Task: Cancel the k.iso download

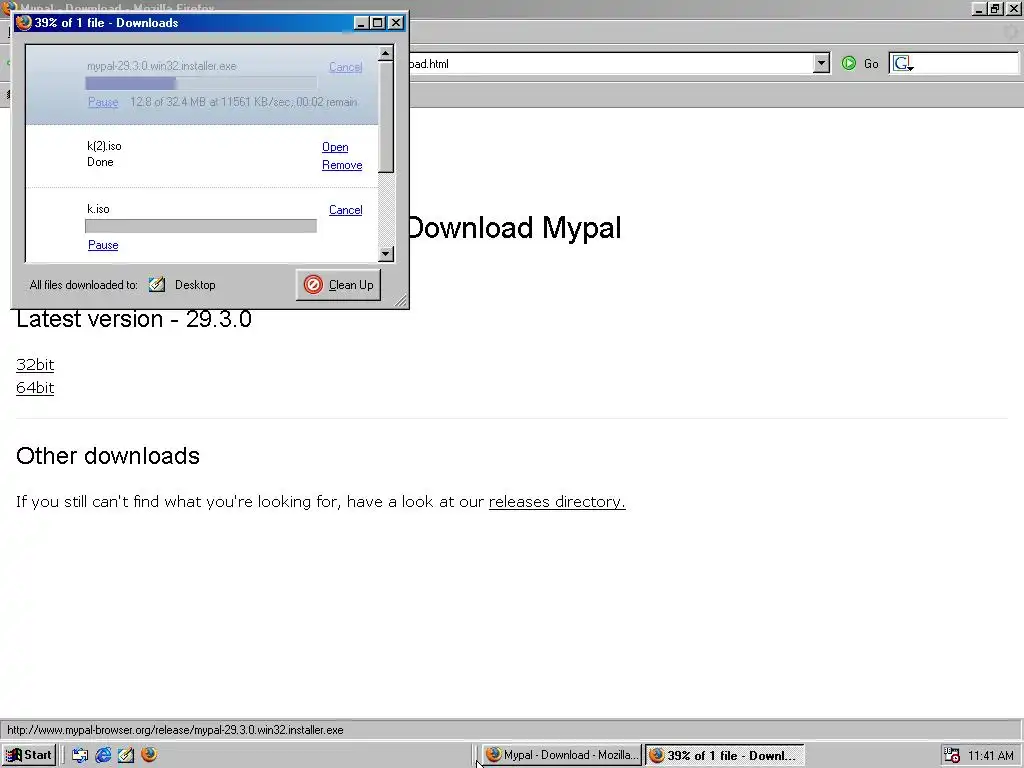Action: [x=345, y=210]
